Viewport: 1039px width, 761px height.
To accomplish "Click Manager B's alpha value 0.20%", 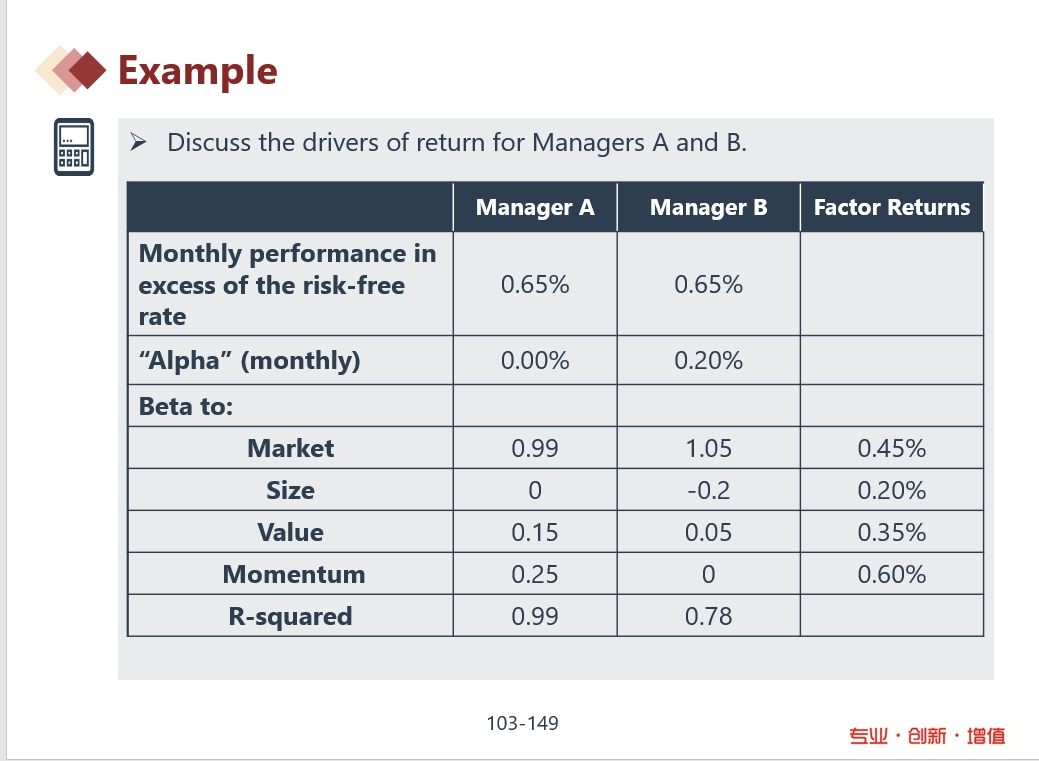I will tap(708, 361).
